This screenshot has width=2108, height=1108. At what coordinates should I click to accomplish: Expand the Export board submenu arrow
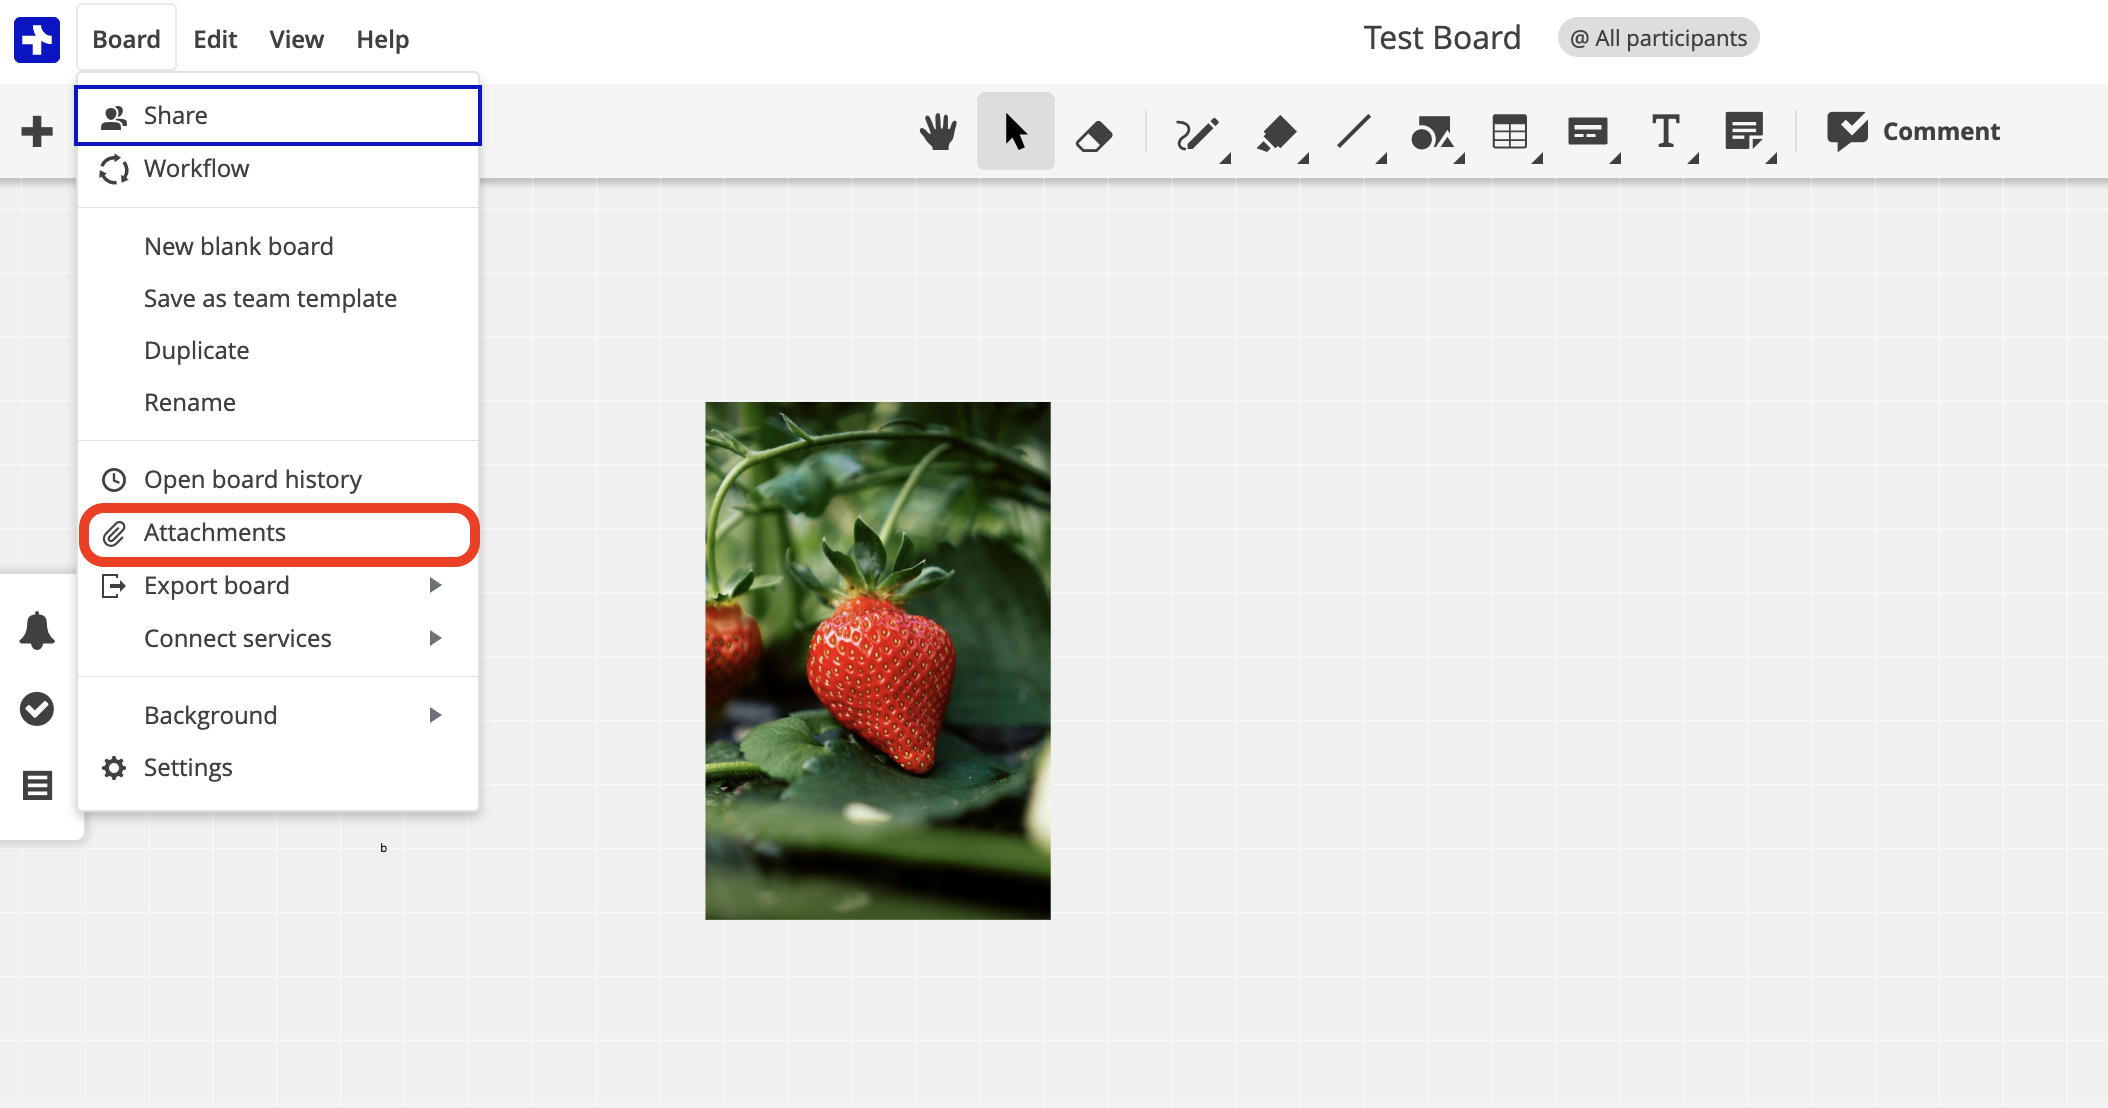435,585
